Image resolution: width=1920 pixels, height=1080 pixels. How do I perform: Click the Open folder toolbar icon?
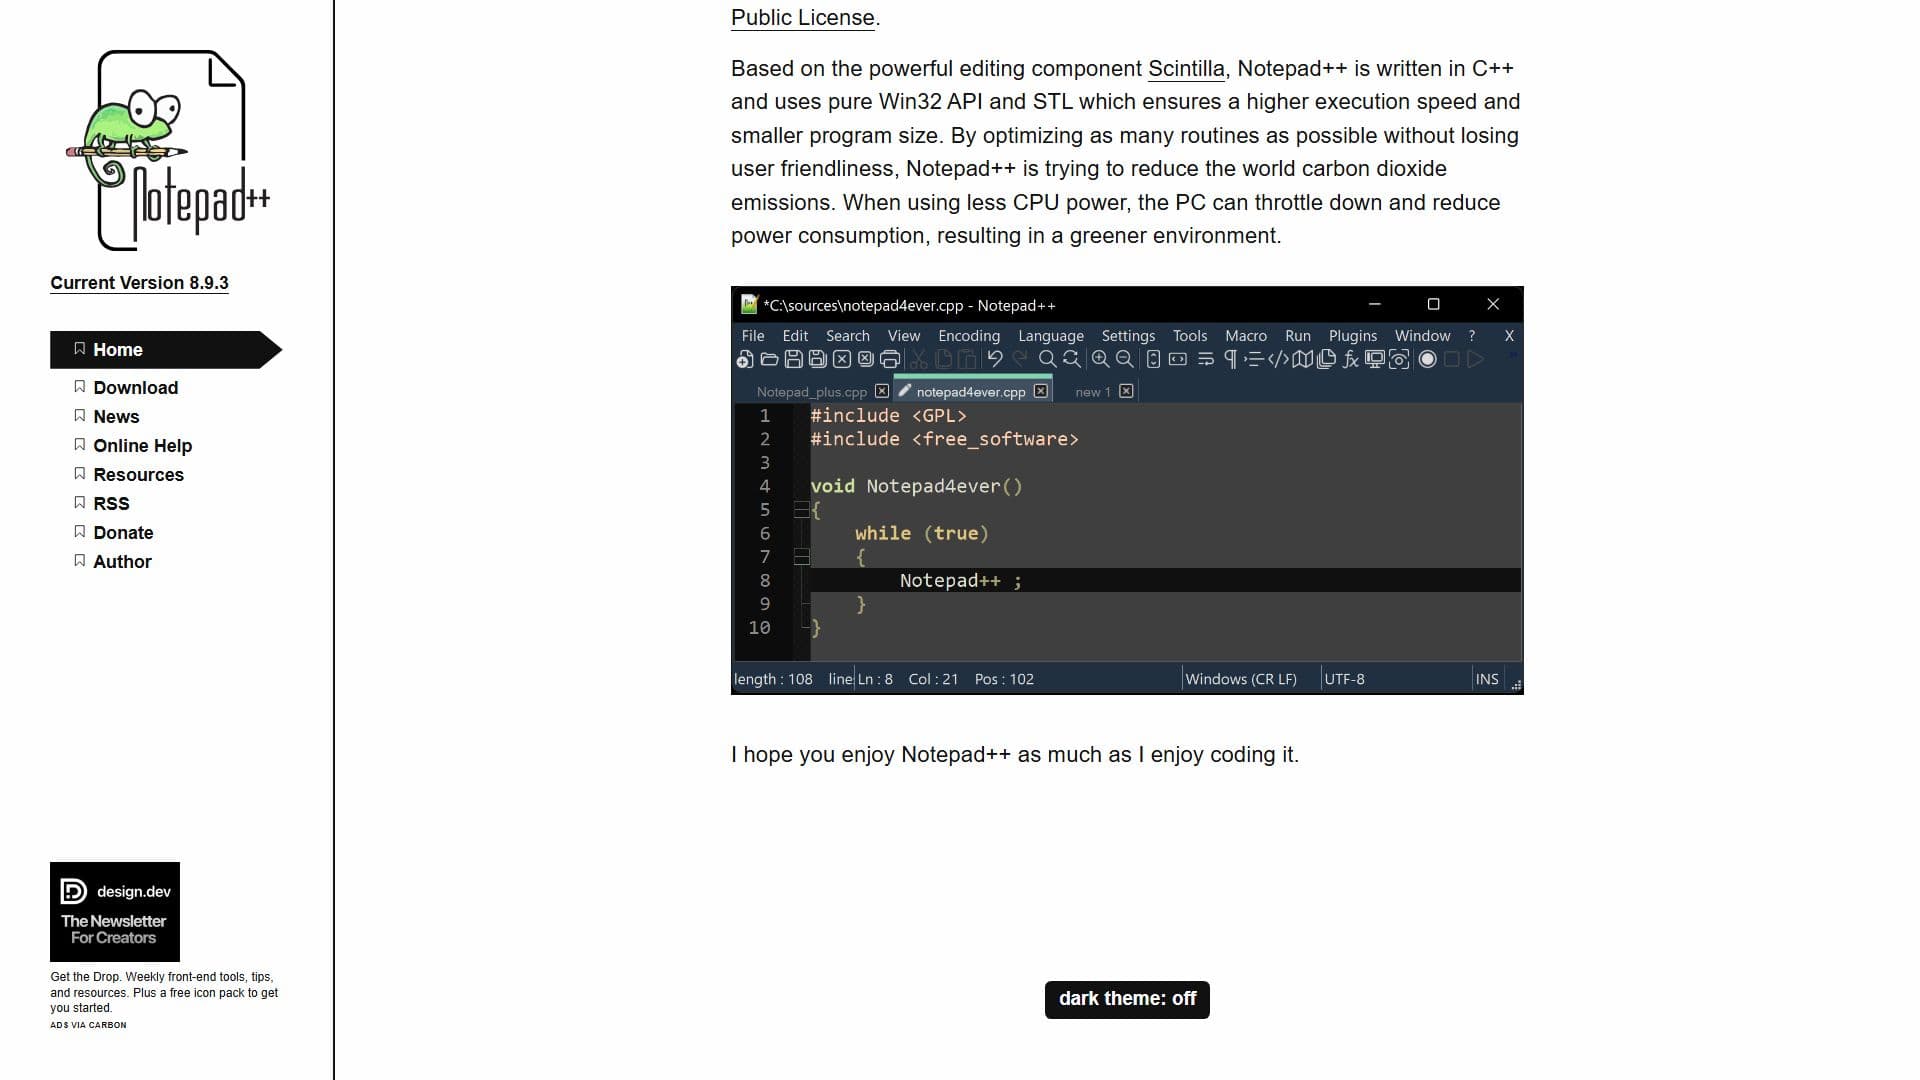[x=769, y=359]
